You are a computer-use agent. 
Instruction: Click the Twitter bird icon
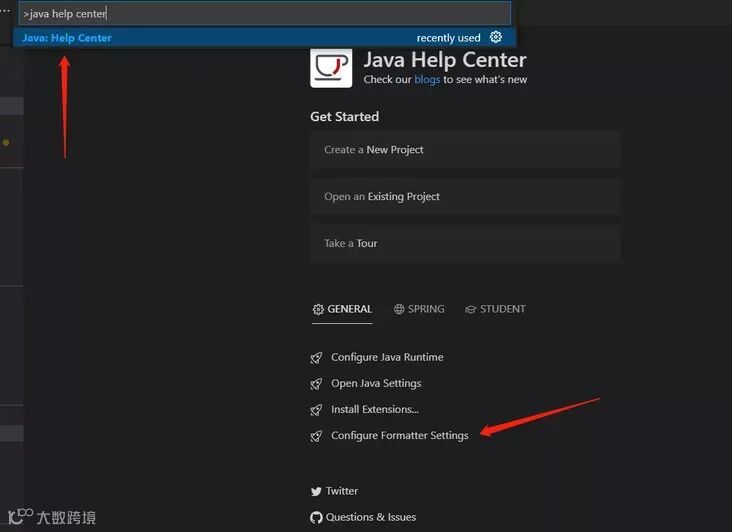coord(316,491)
